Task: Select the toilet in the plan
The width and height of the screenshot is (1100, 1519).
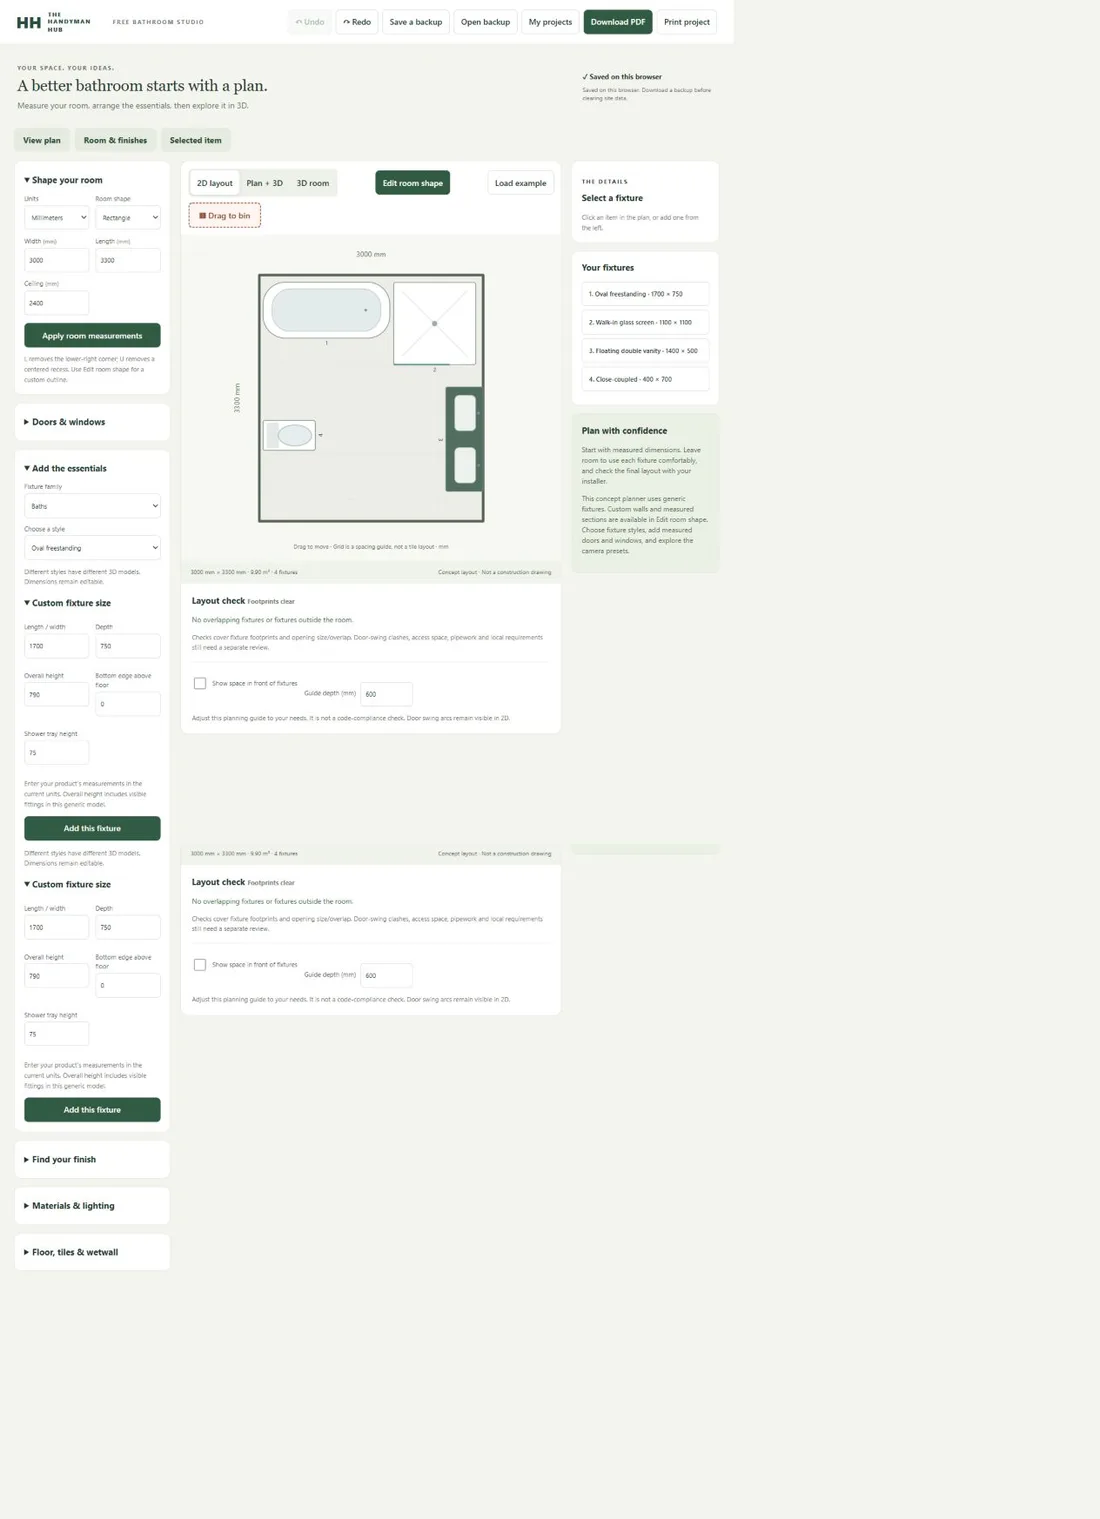Action: point(289,435)
